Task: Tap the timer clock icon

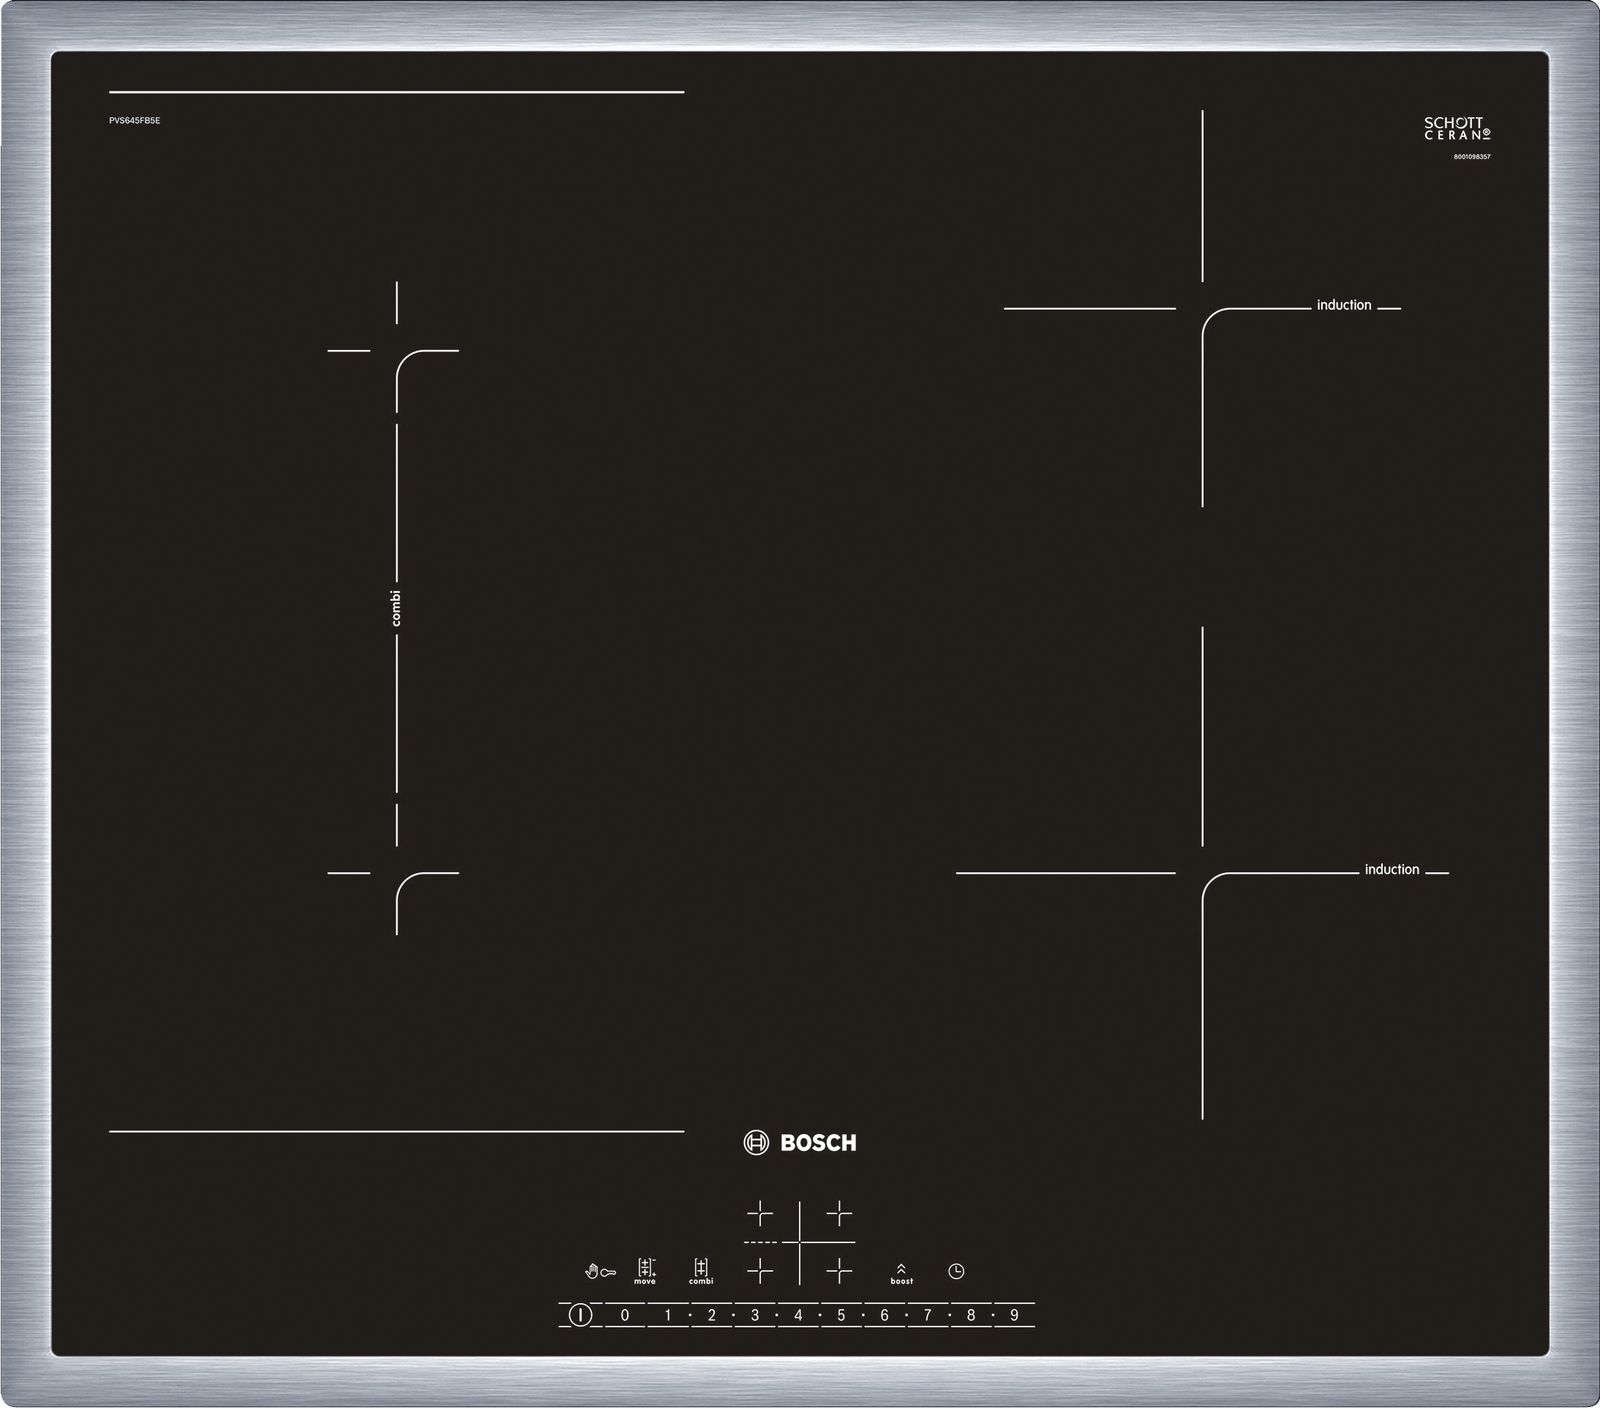Action: pyautogui.click(x=956, y=1271)
